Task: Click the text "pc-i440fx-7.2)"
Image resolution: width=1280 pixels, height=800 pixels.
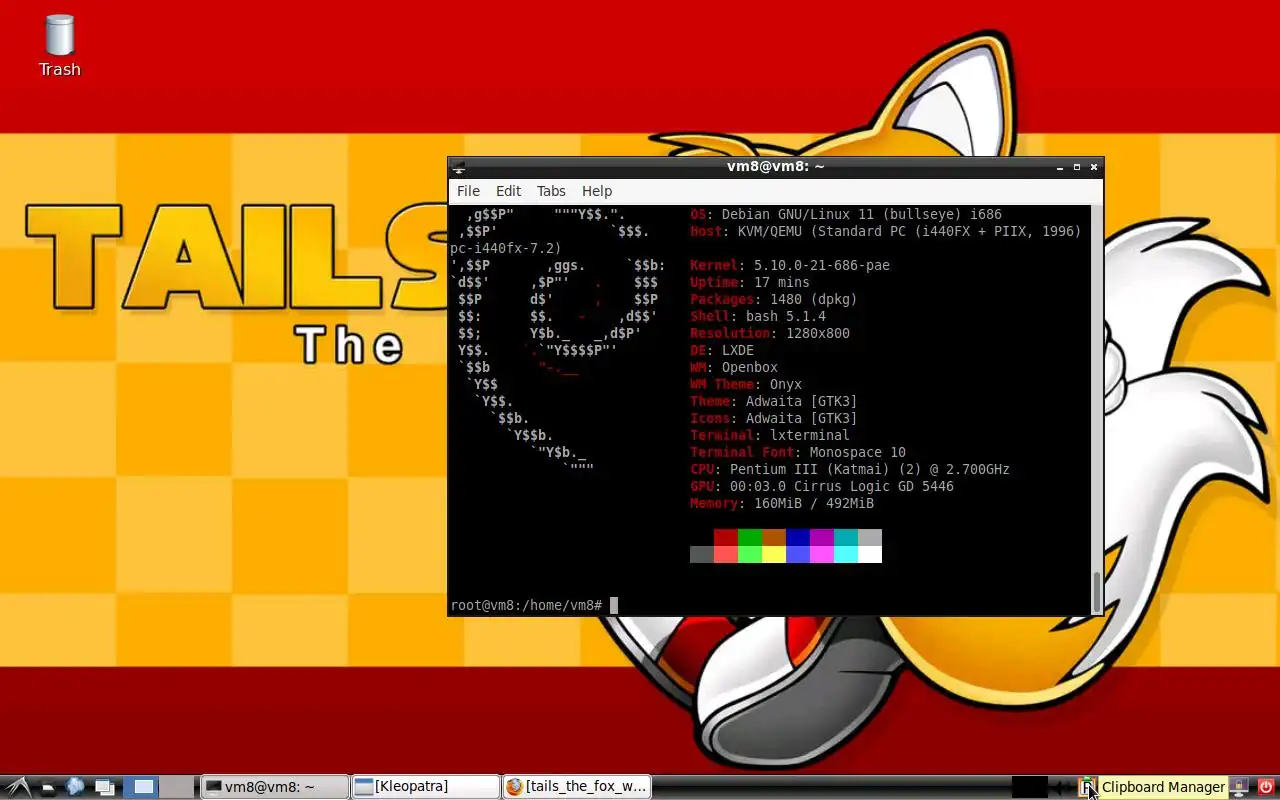Action: click(506, 248)
